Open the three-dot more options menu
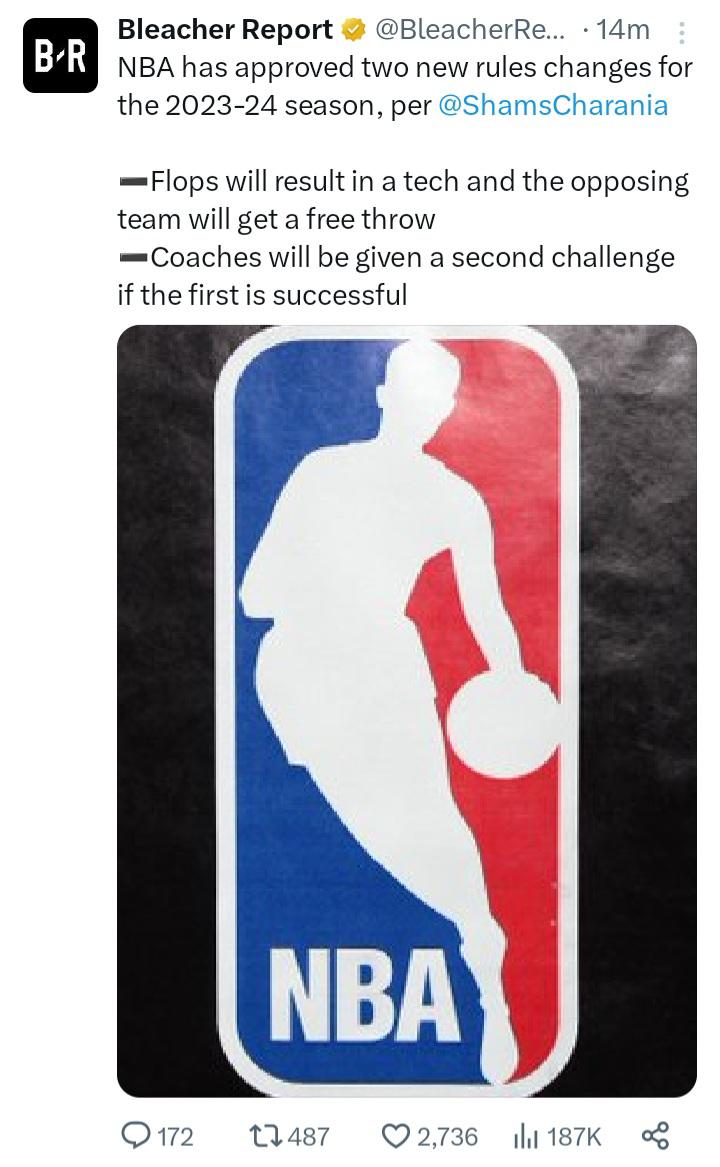This screenshot has height=1167, width=720. pyautogui.click(x=681, y=33)
